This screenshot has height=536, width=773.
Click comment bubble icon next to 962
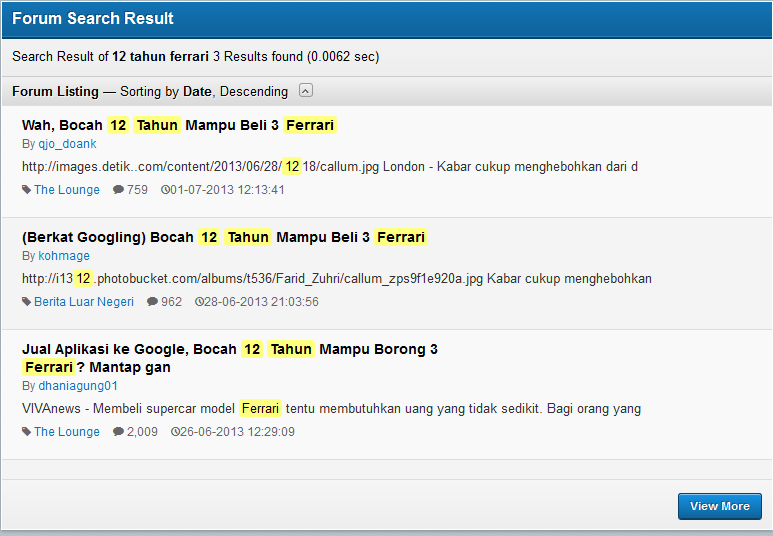152,302
